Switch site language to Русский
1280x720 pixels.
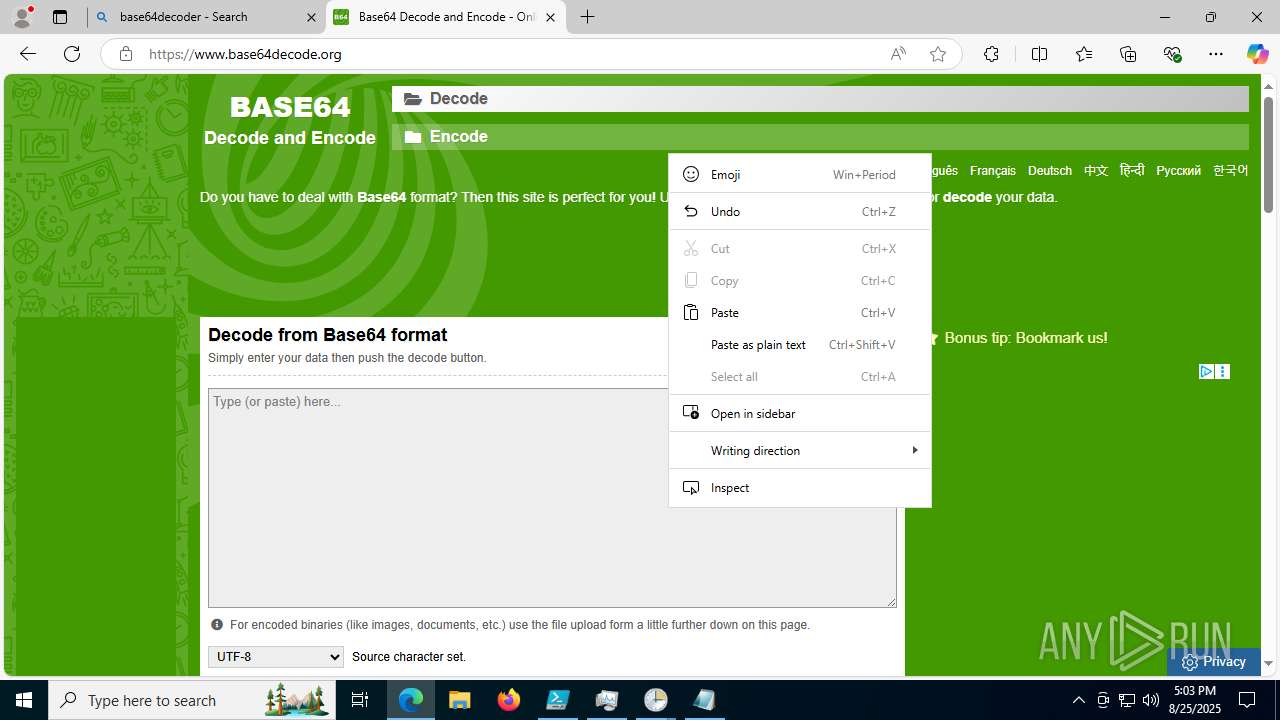click(x=1178, y=171)
